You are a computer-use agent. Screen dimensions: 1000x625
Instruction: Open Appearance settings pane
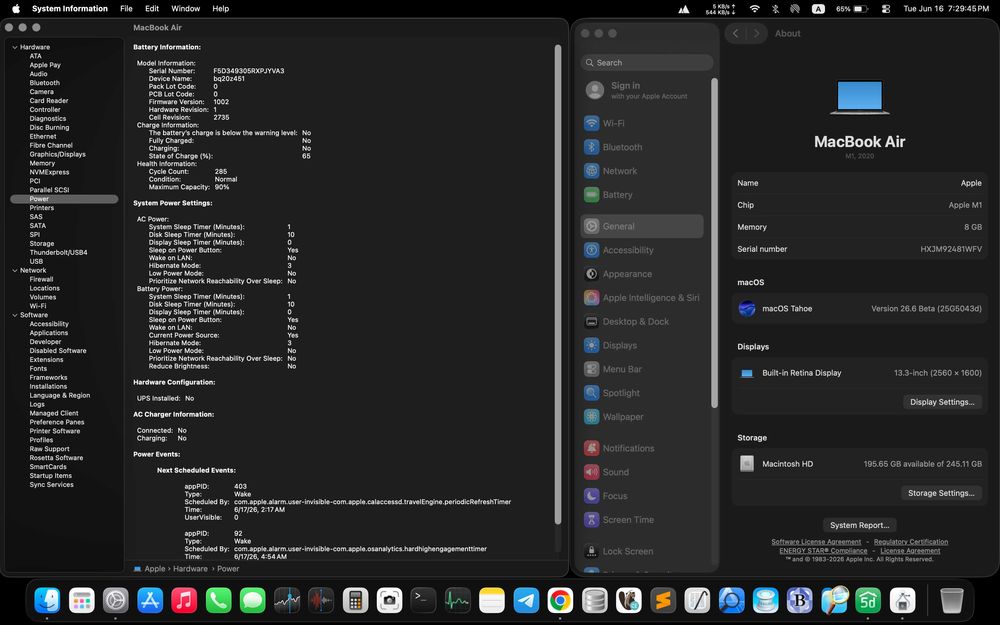[642, 274]
